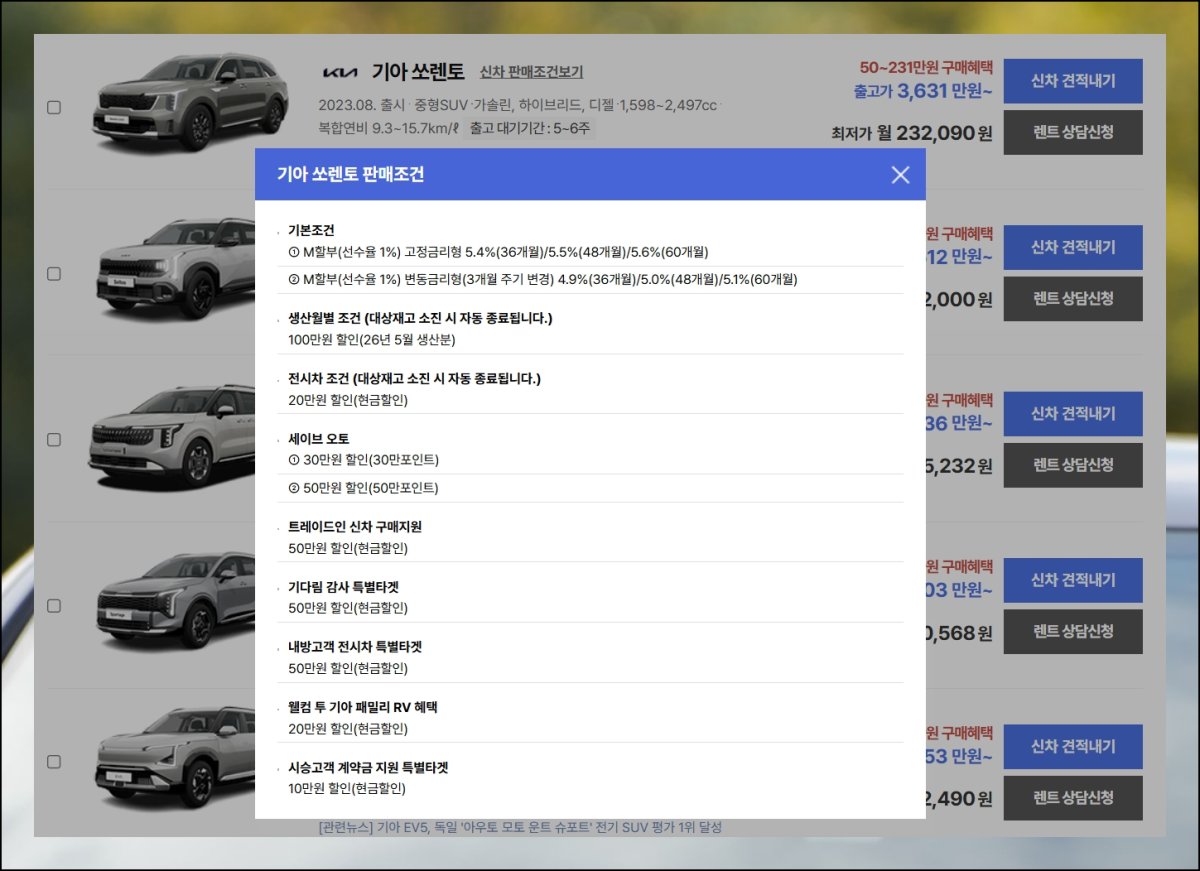The width and height of the screenshot is (1200, 871).
Task: Click 신차 견적내기 in the 0,568원 row
Action: [1073, 580]
